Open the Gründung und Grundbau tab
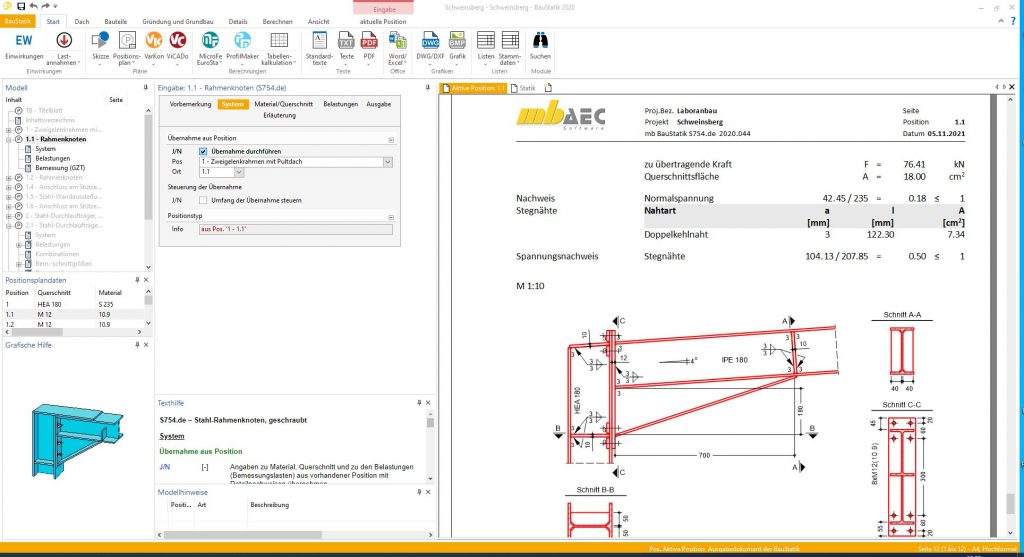 178,22
